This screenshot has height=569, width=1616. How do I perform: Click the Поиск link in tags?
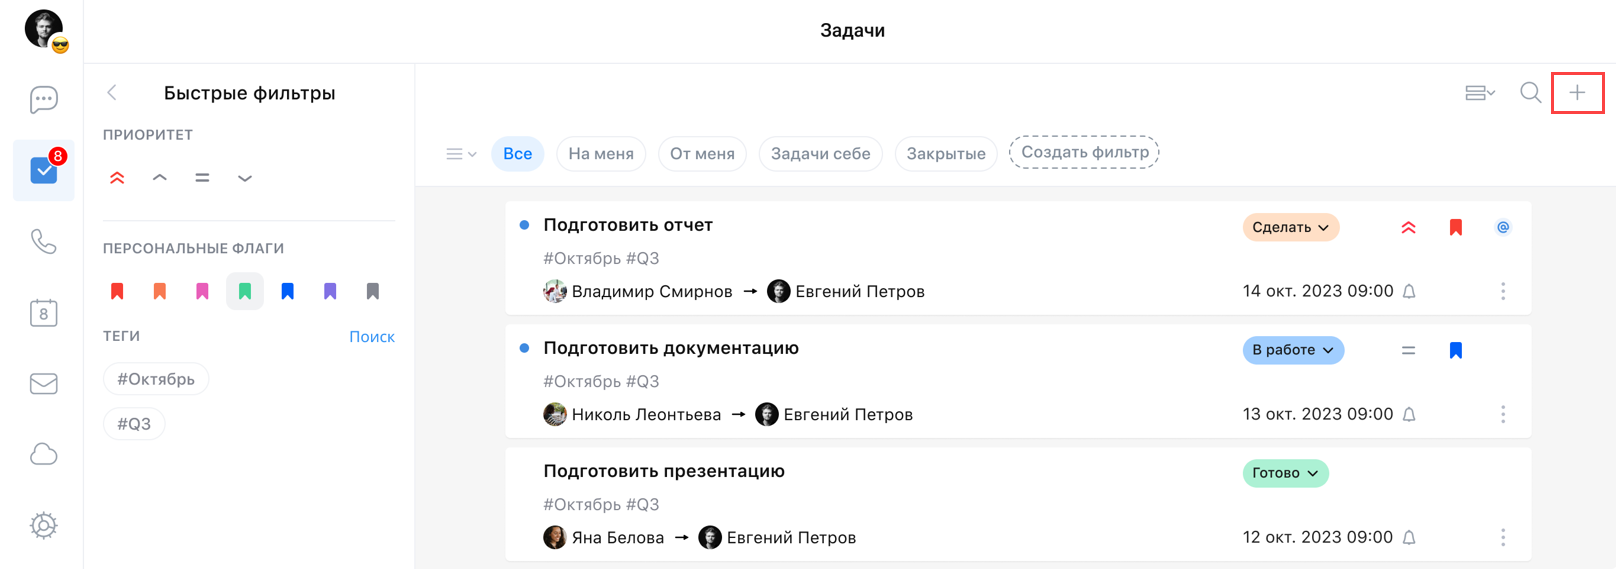[371, 337]
